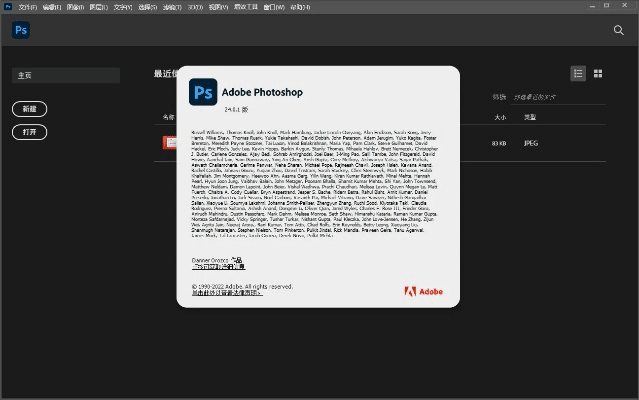Click the Photoshop home logo icon
Screen dimensions: 639x400
click(x=21, y=30)
